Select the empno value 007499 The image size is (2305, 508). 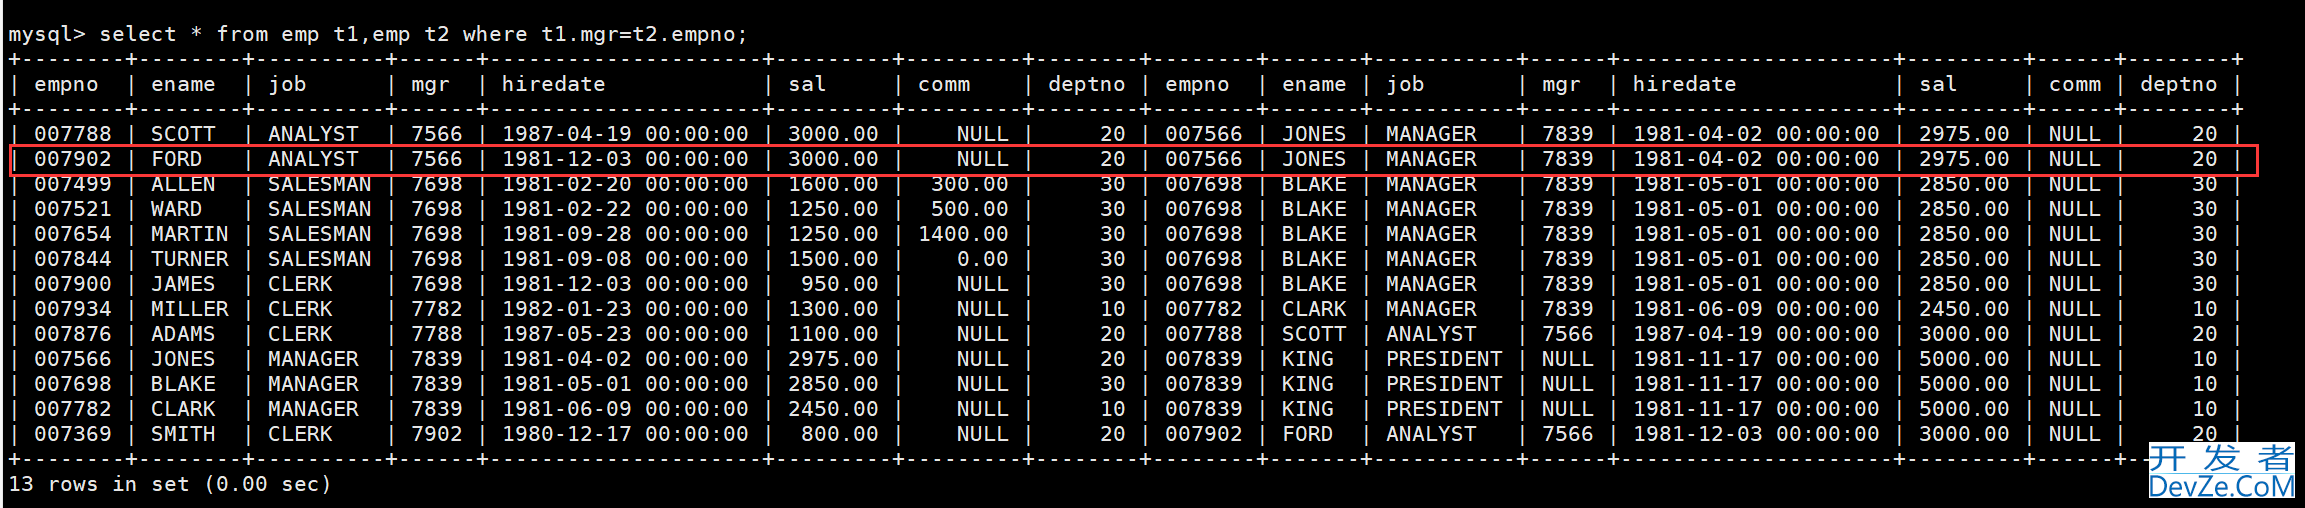pyautogui.click(x=73, y=184)
